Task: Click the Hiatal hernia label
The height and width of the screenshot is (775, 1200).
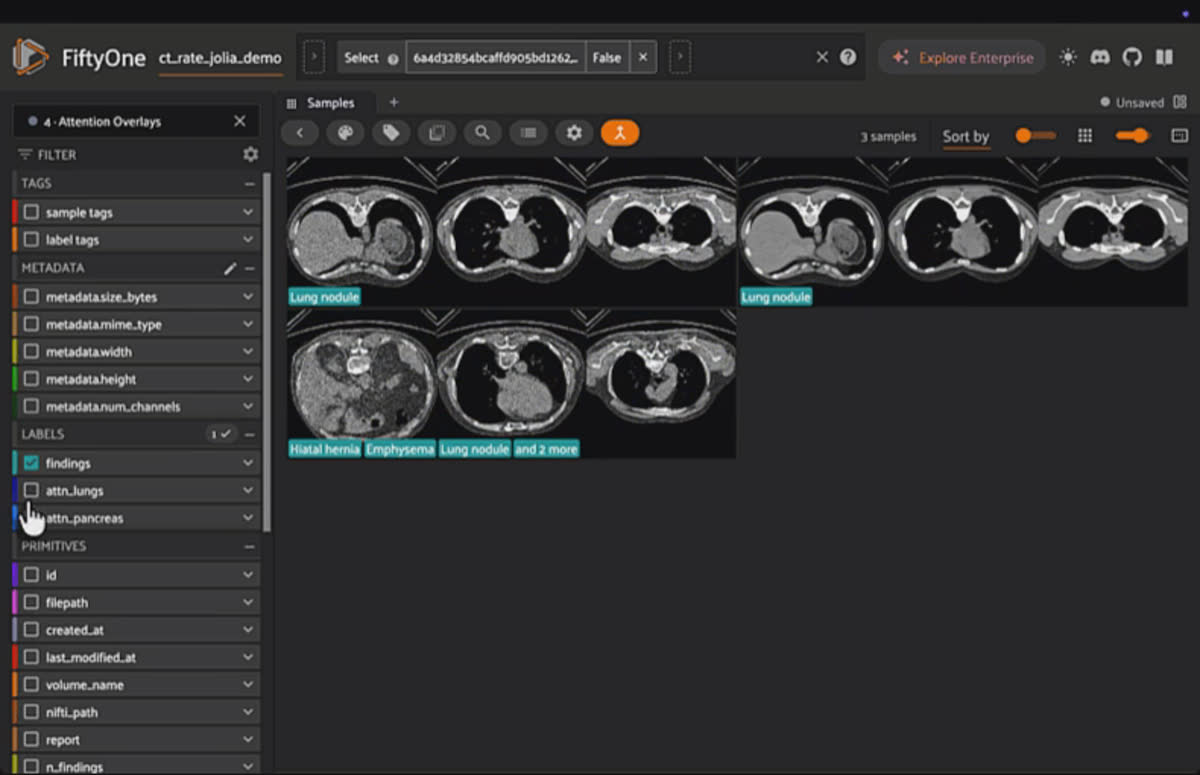Action: 325,449
